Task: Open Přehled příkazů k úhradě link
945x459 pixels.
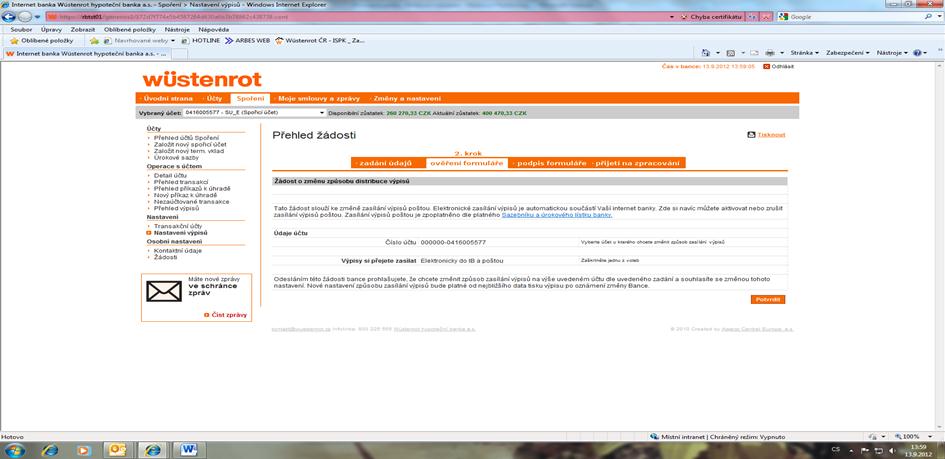Action: [x=192, y=189]
